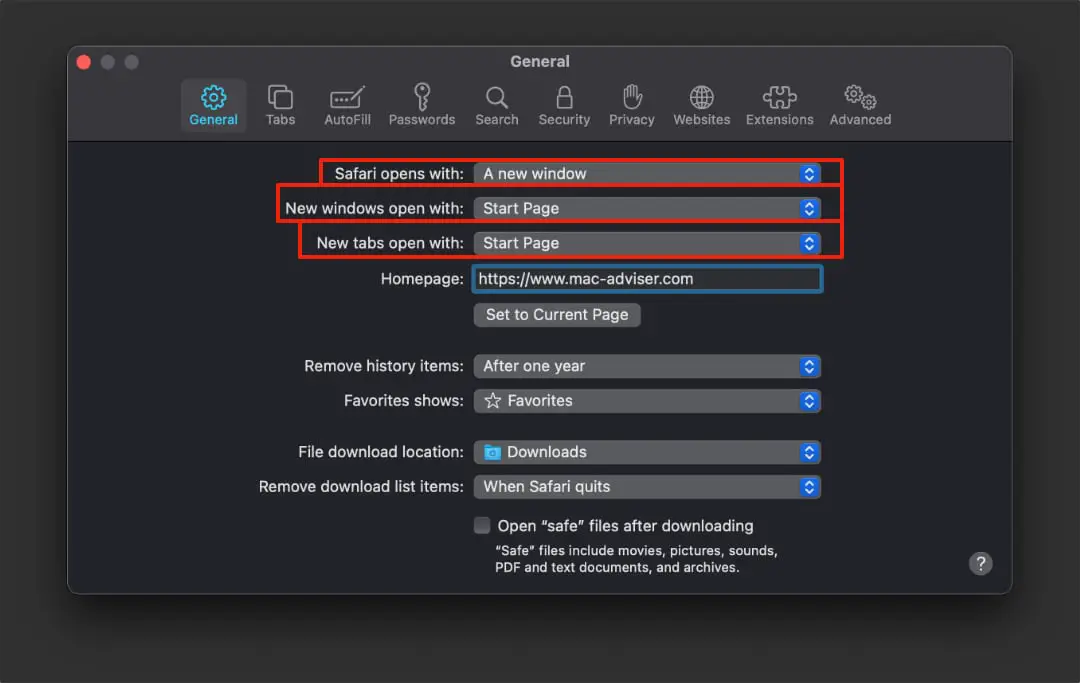Open the File download location dropdown
The image size is (1080, 683).
pyautogui.click(x=647, y=452)
